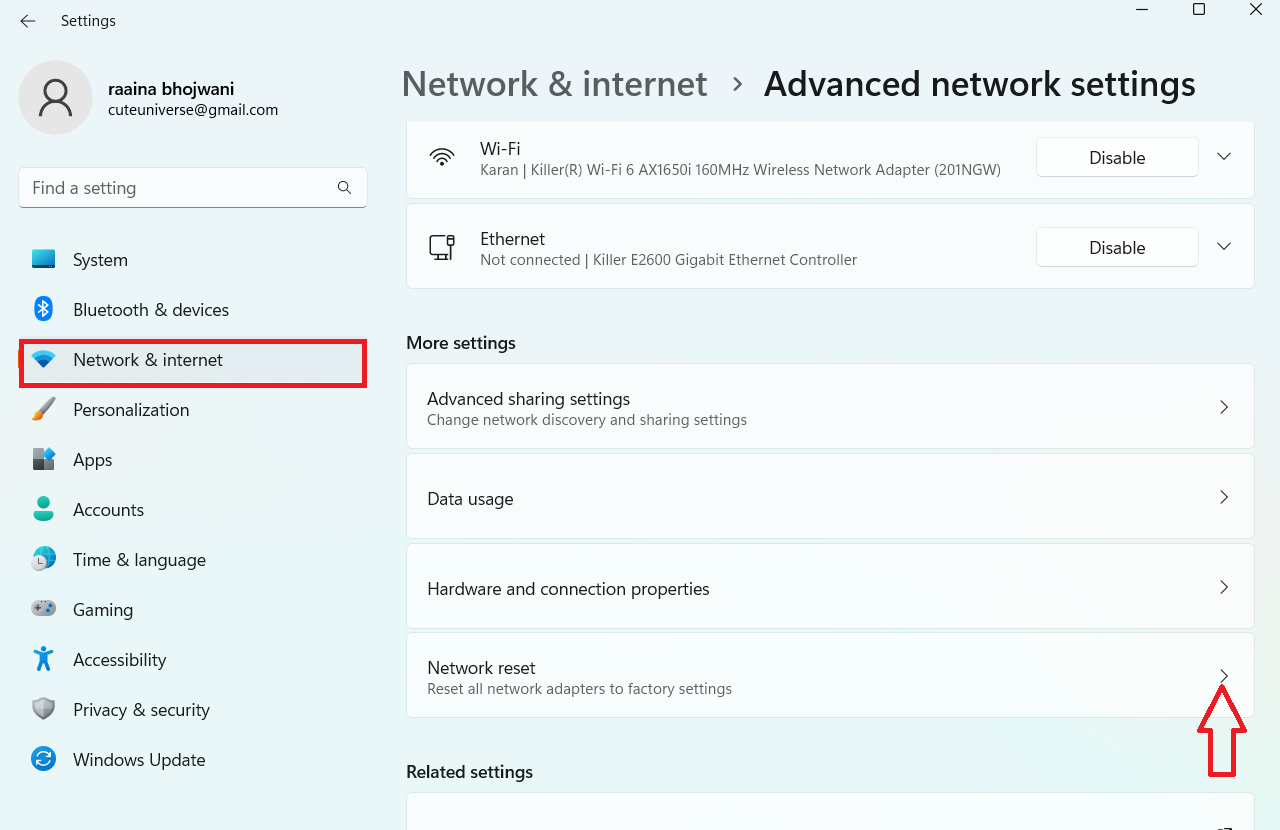The height and width of the screenshot is (830, 1280).
Task: Expand the Ethernet adapter details chevron
Action: [x=1224, y=247]
